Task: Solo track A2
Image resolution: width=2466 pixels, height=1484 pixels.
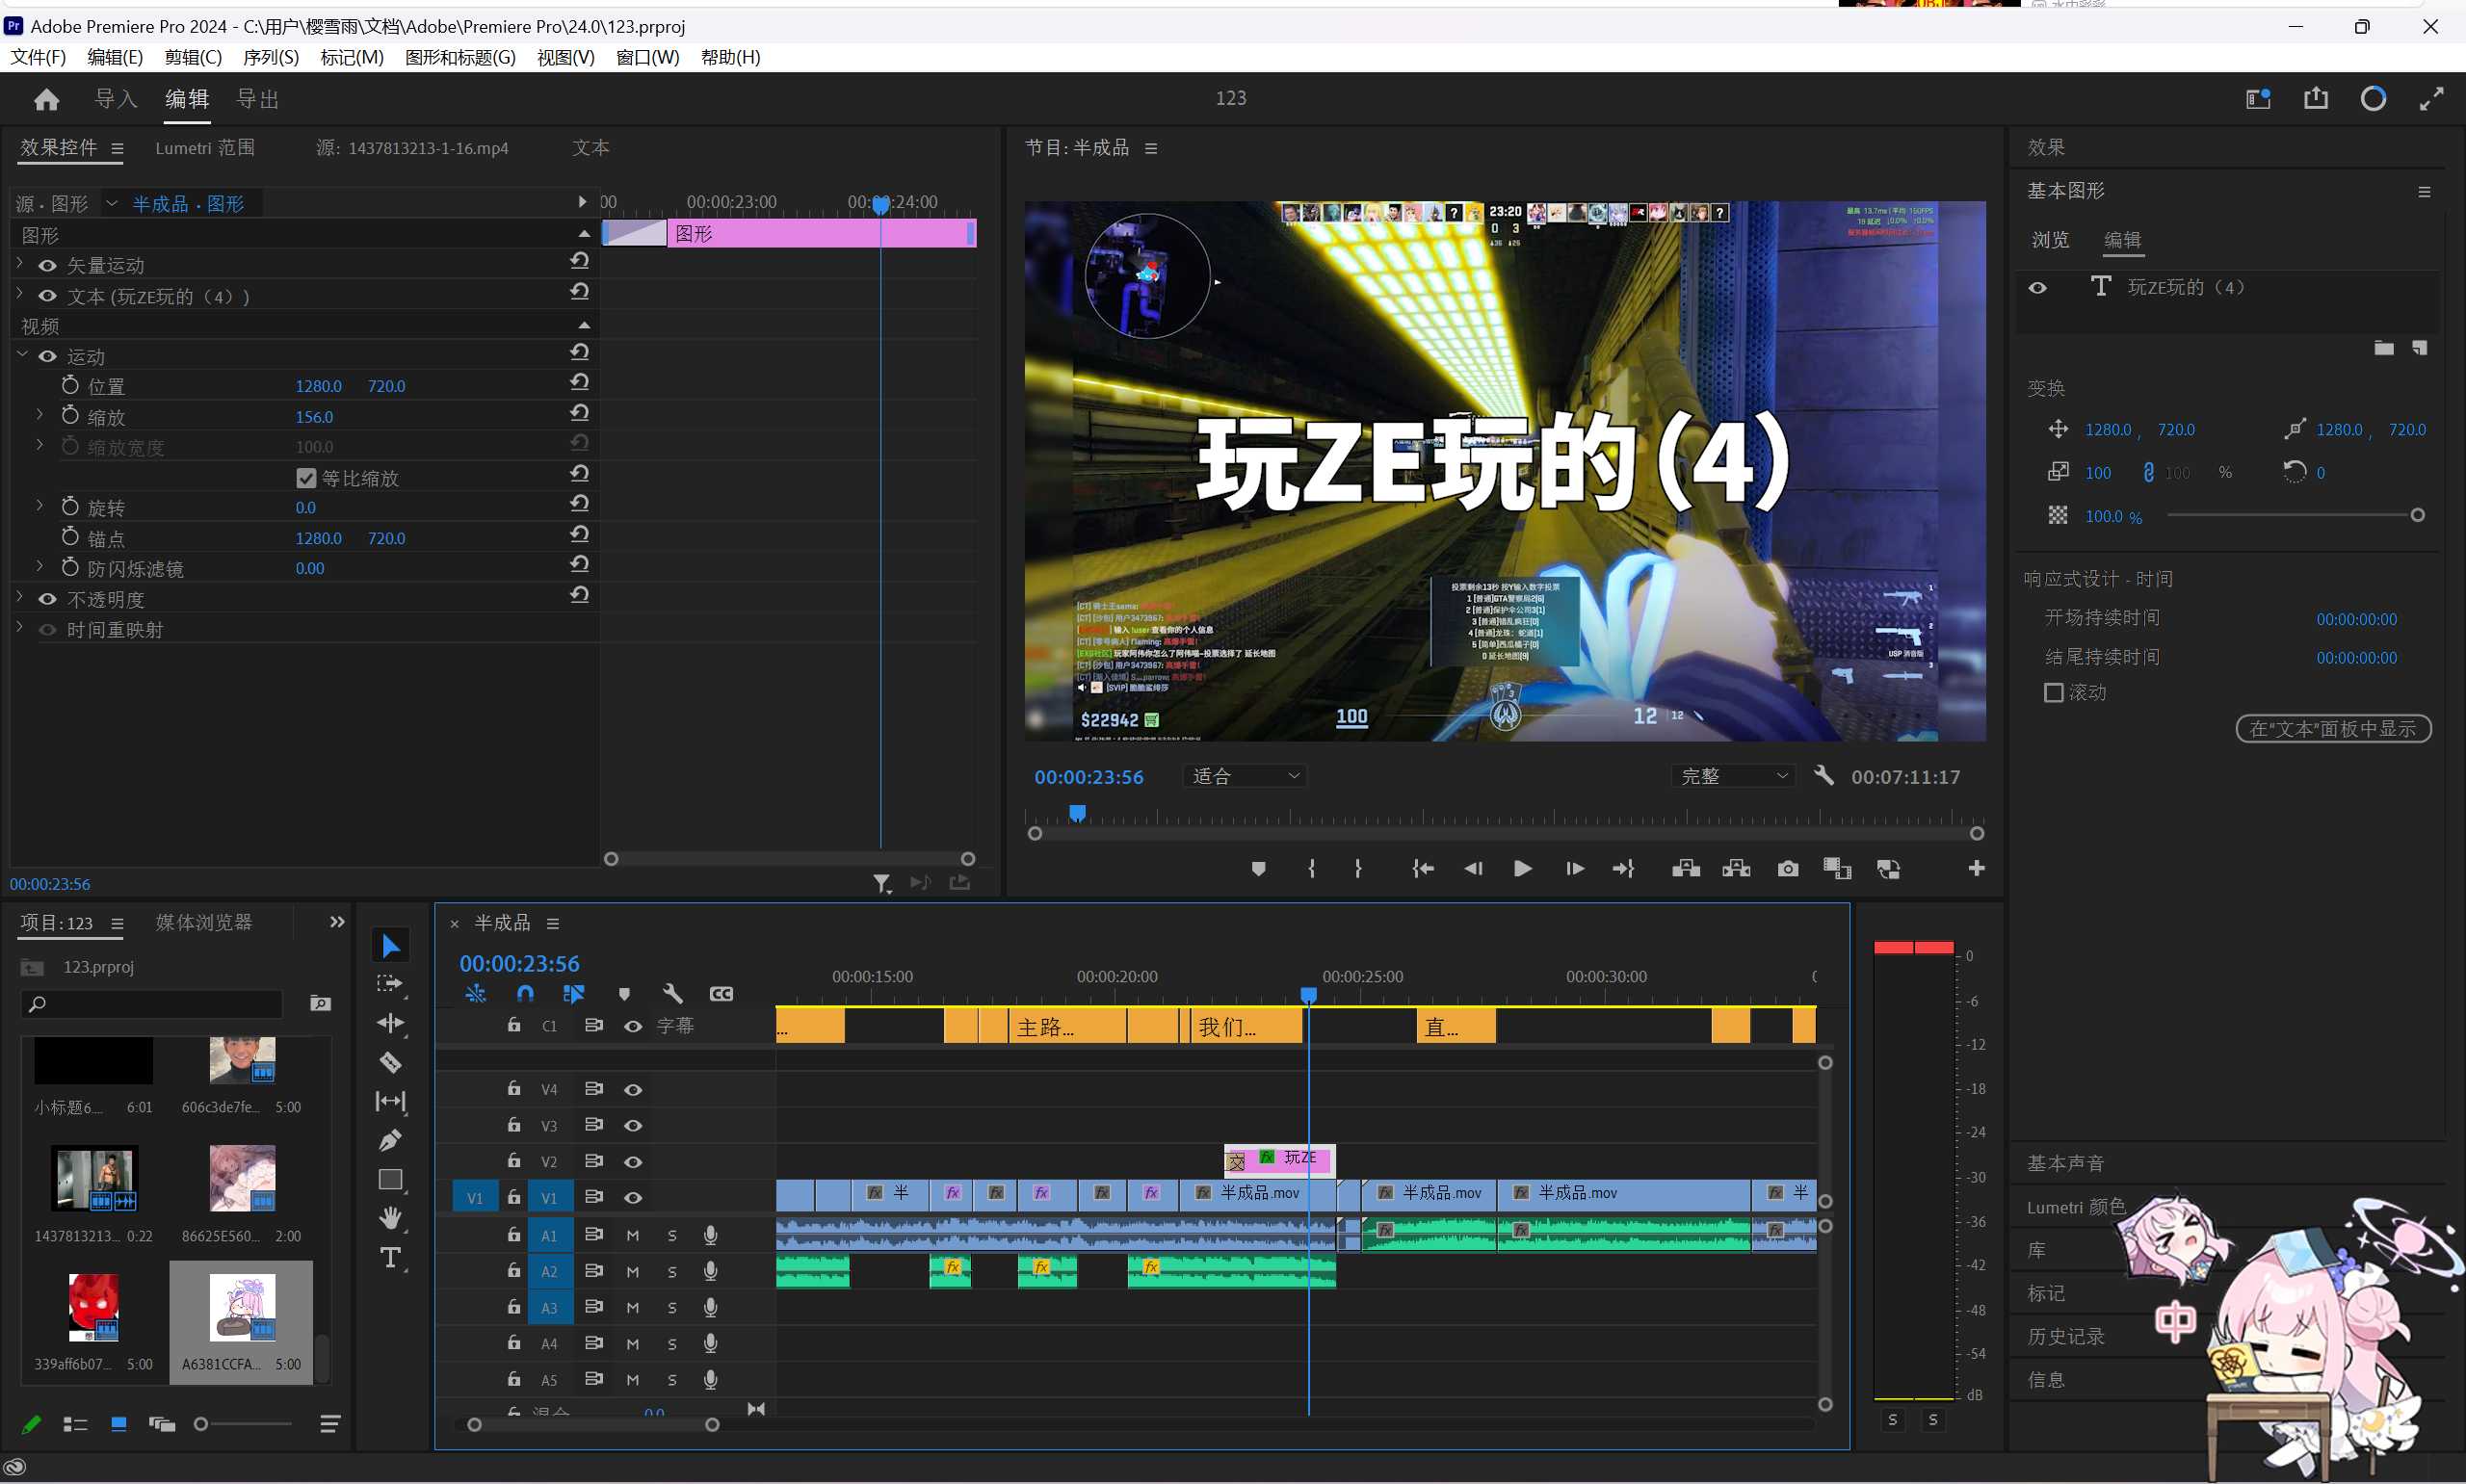Action: tap(672, 1272)
